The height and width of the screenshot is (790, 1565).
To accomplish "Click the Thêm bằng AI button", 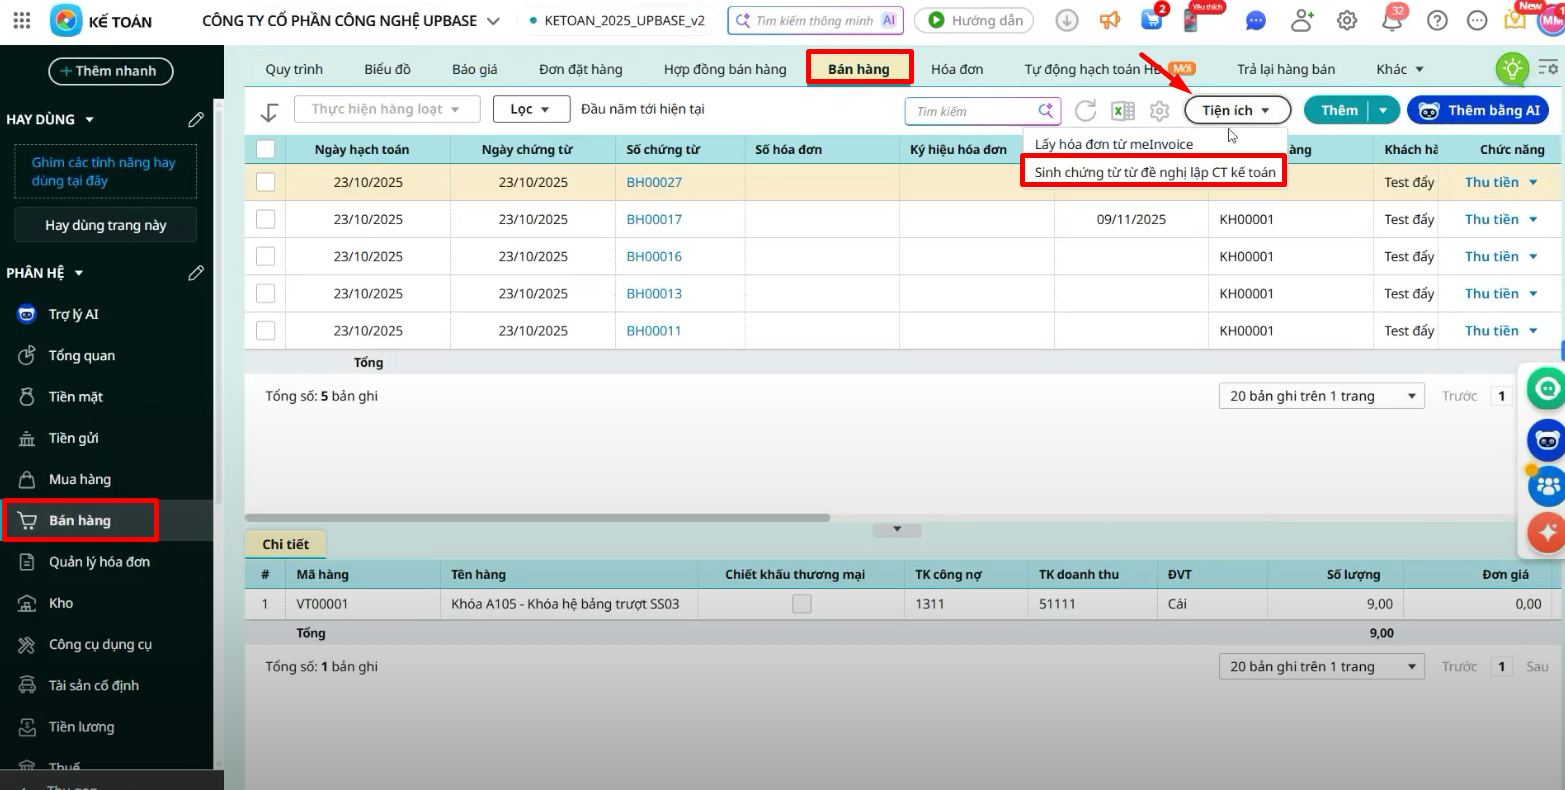I will point(1477,110).
